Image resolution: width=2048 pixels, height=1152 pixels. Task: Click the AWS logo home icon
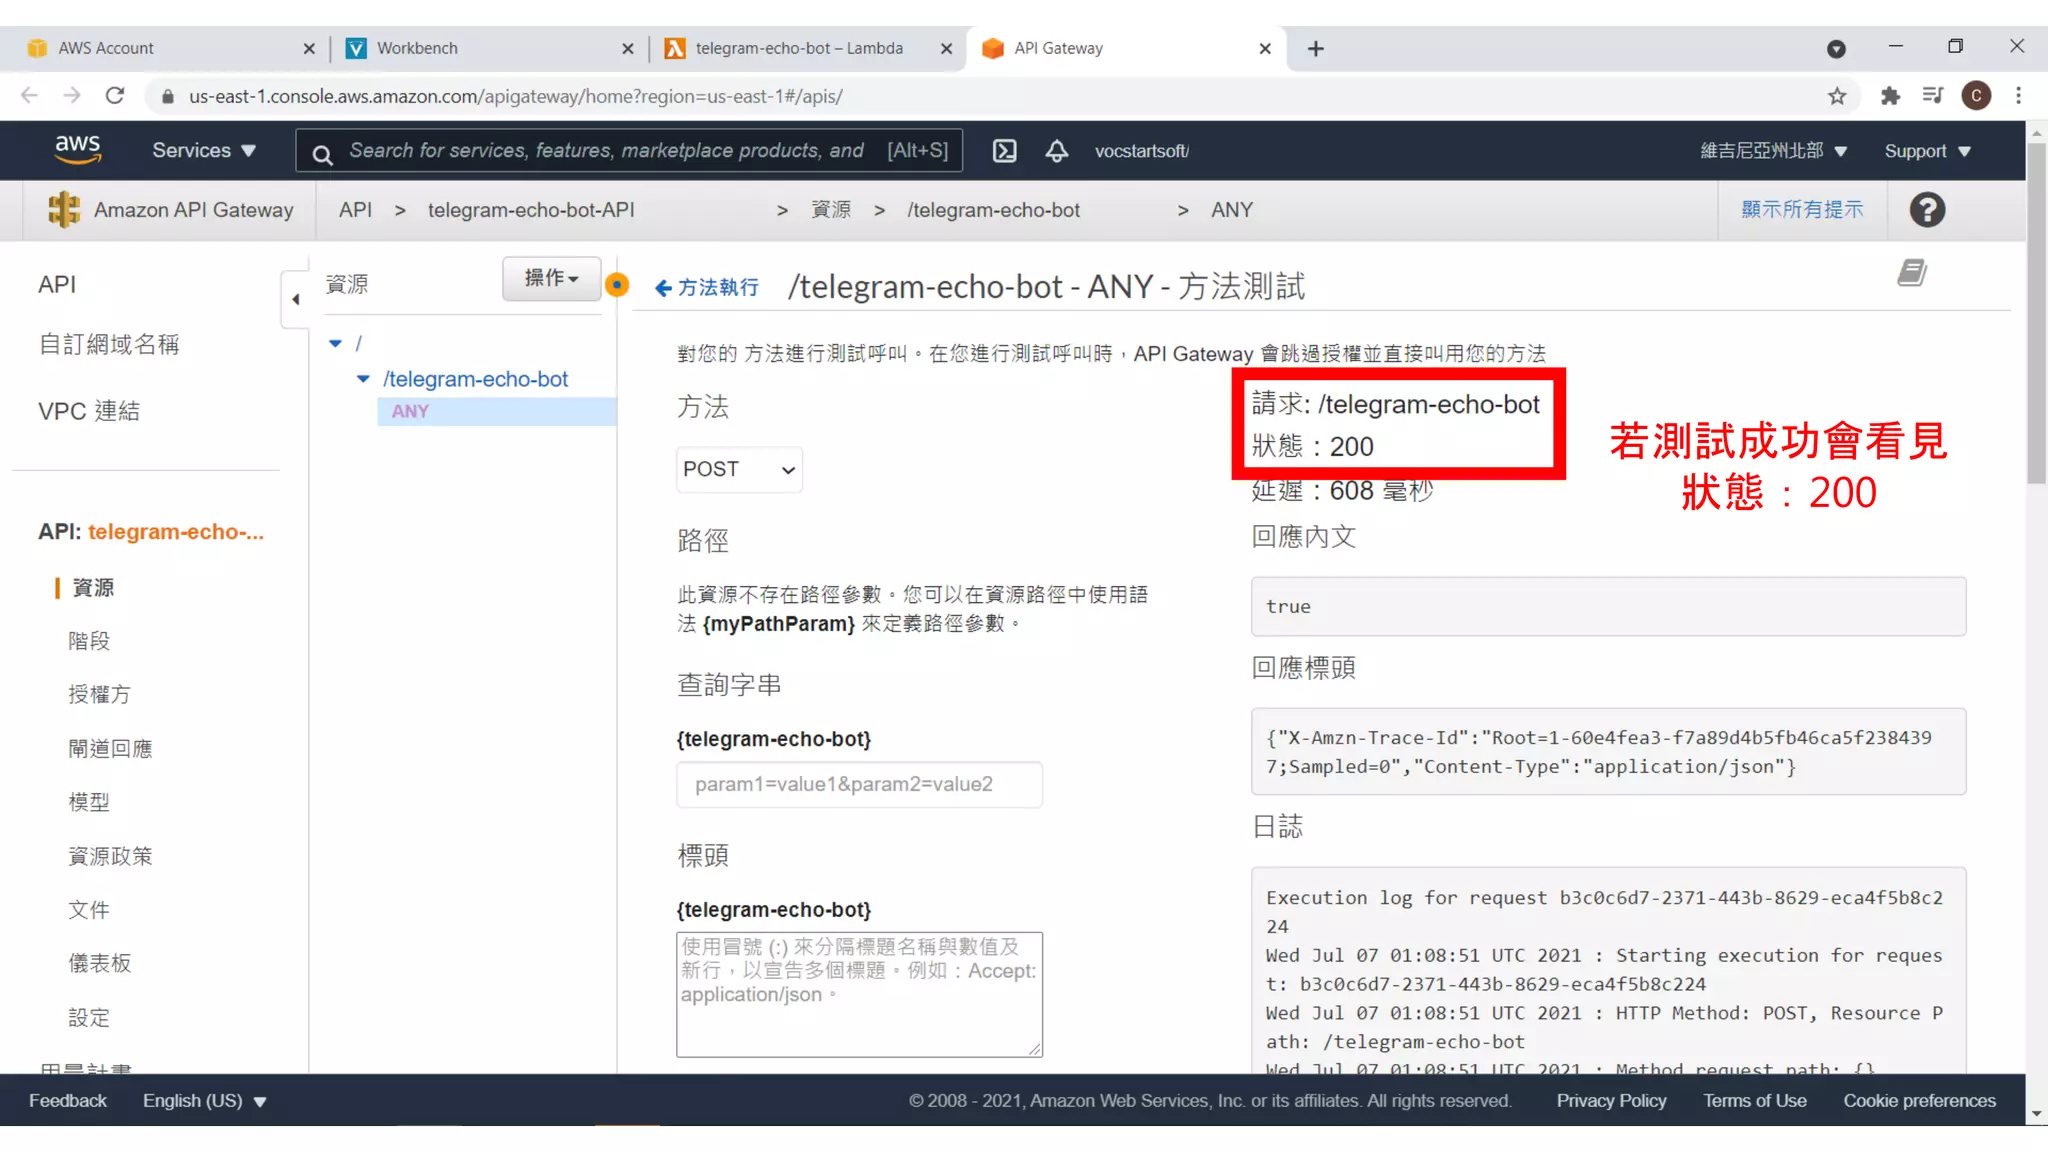click(77, 150)
